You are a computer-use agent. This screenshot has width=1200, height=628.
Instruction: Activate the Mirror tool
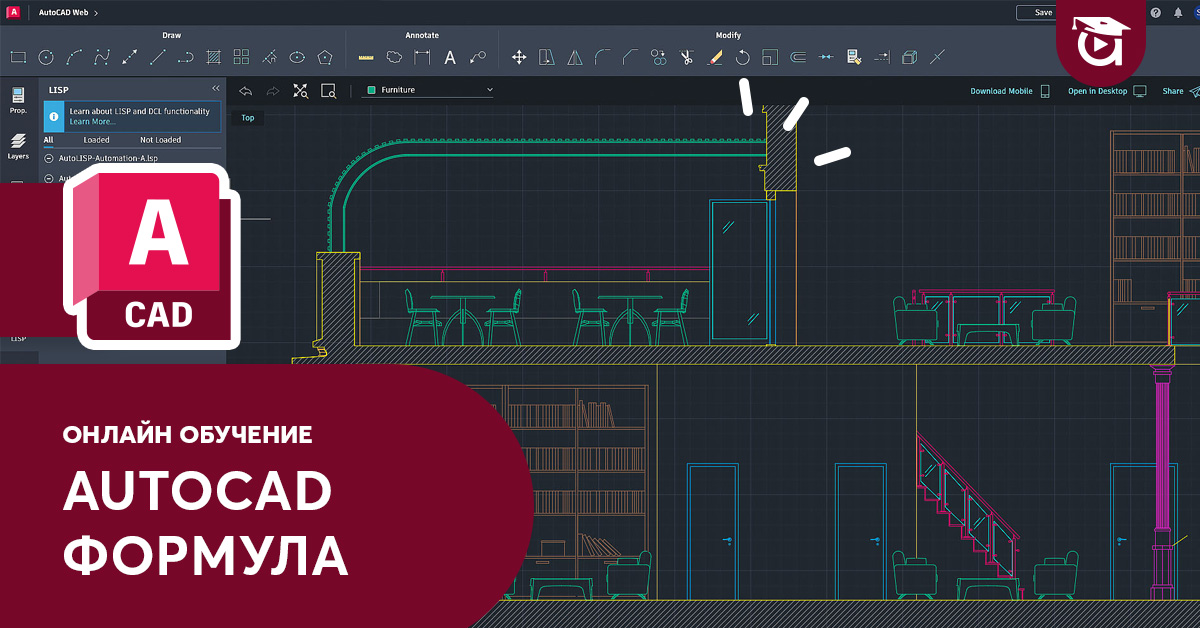574,57
